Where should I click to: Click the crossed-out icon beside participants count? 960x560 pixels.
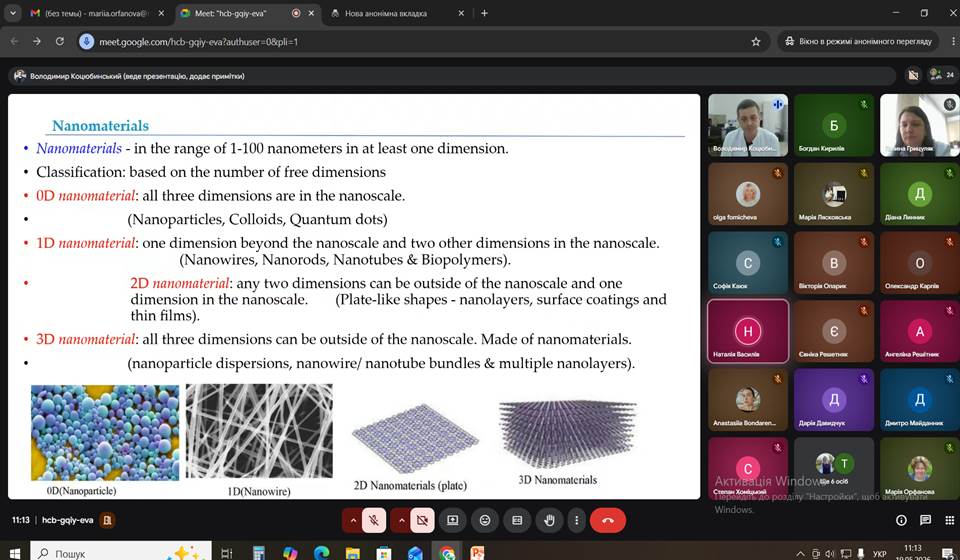(913, 75)
